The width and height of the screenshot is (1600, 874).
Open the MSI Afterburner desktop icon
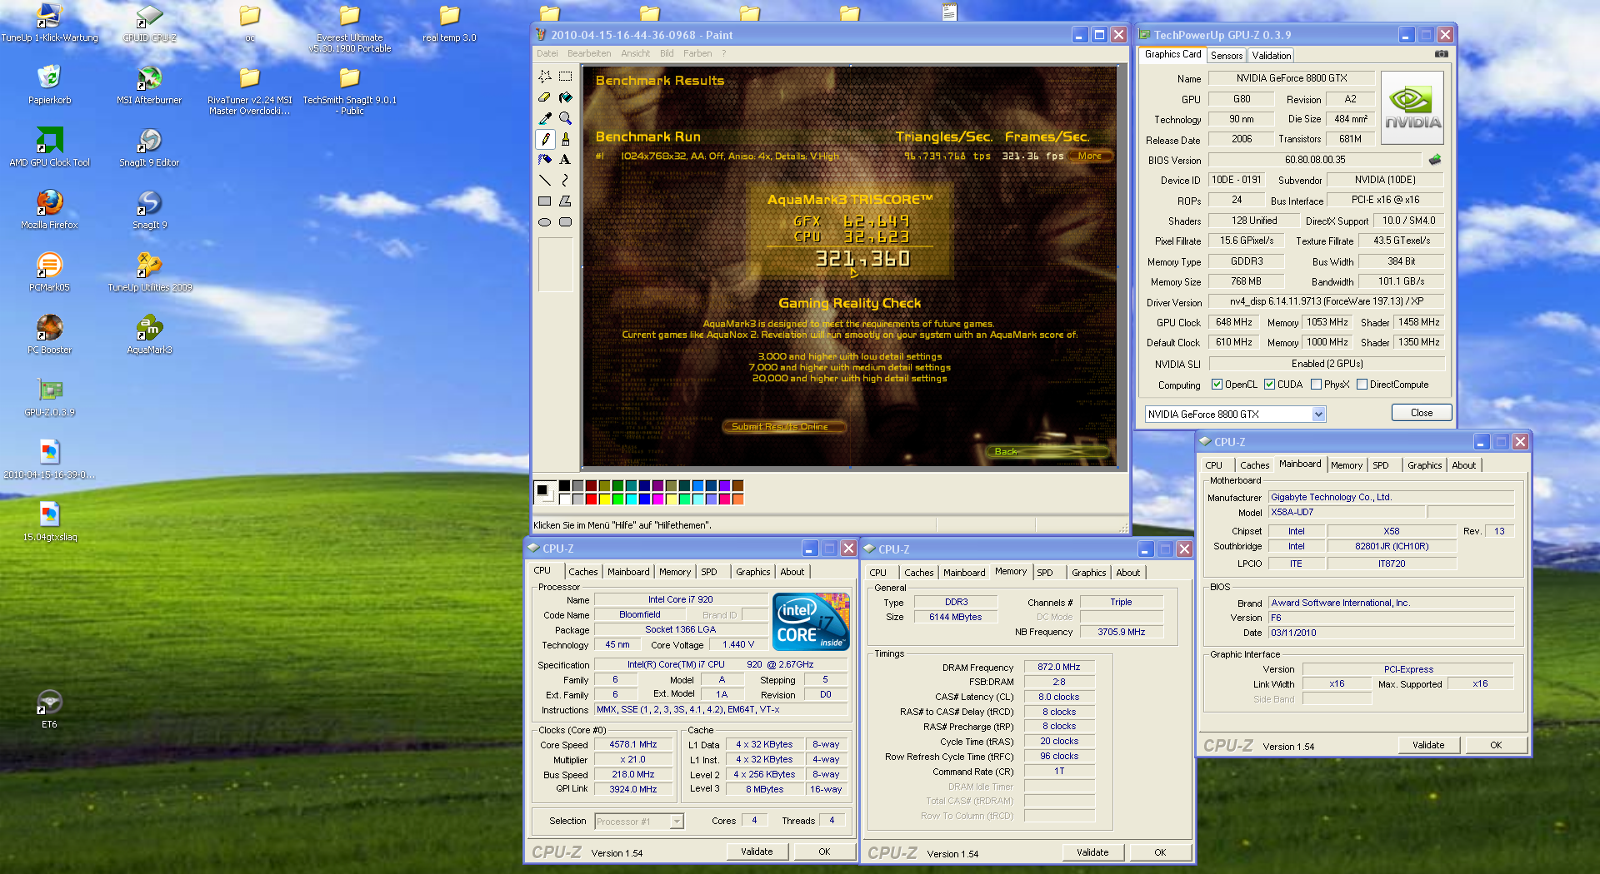150,85
